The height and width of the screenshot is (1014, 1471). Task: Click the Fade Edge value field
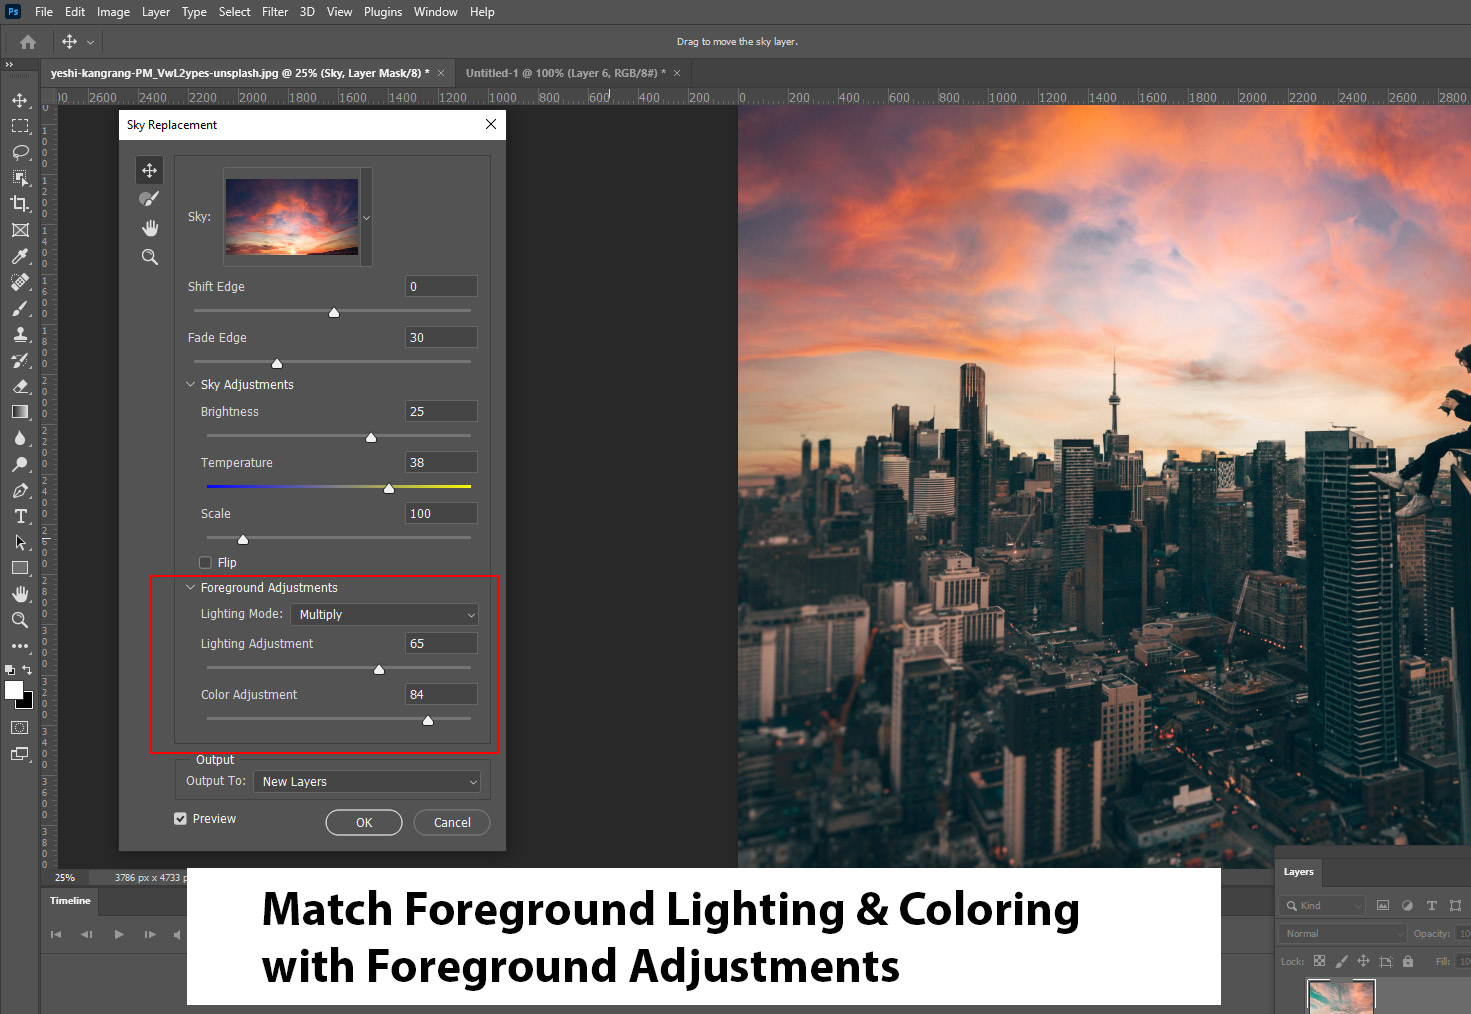441,338
